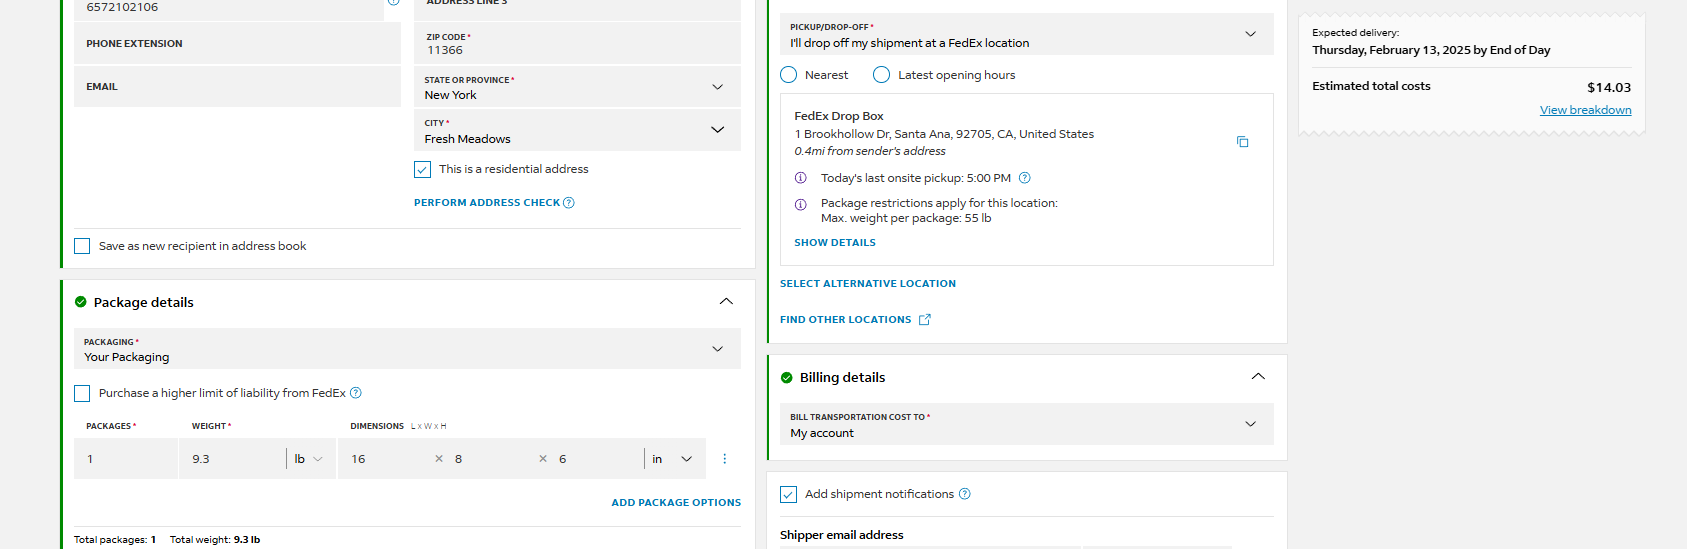Viewport: 1687px width, 549px height.
Task: Click the Email input field
Action: click(x=237, y=87)
